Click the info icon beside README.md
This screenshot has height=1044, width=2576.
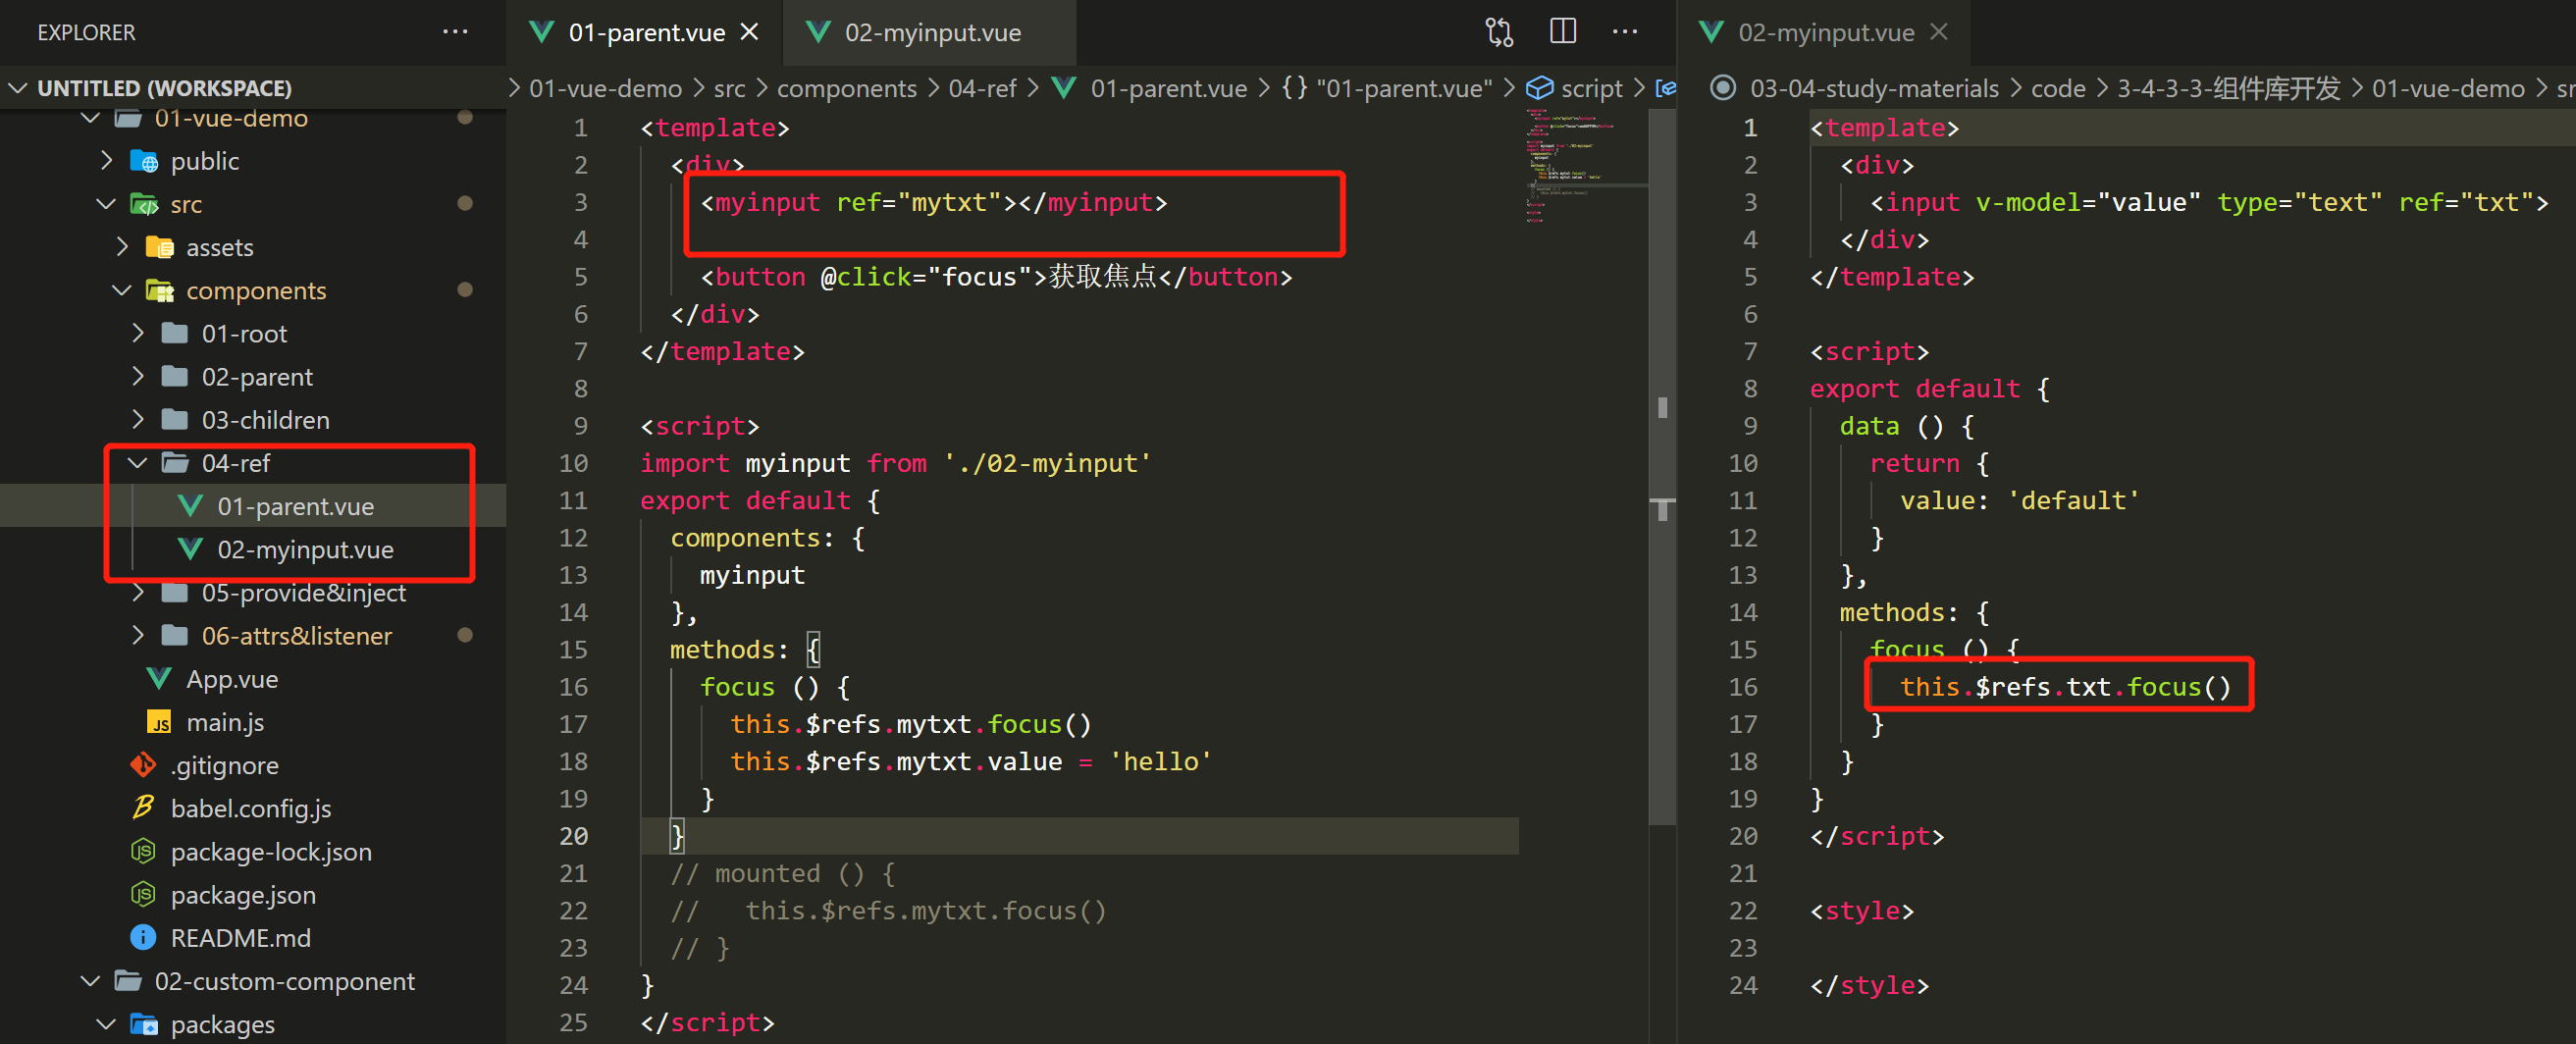pos(143,937)
